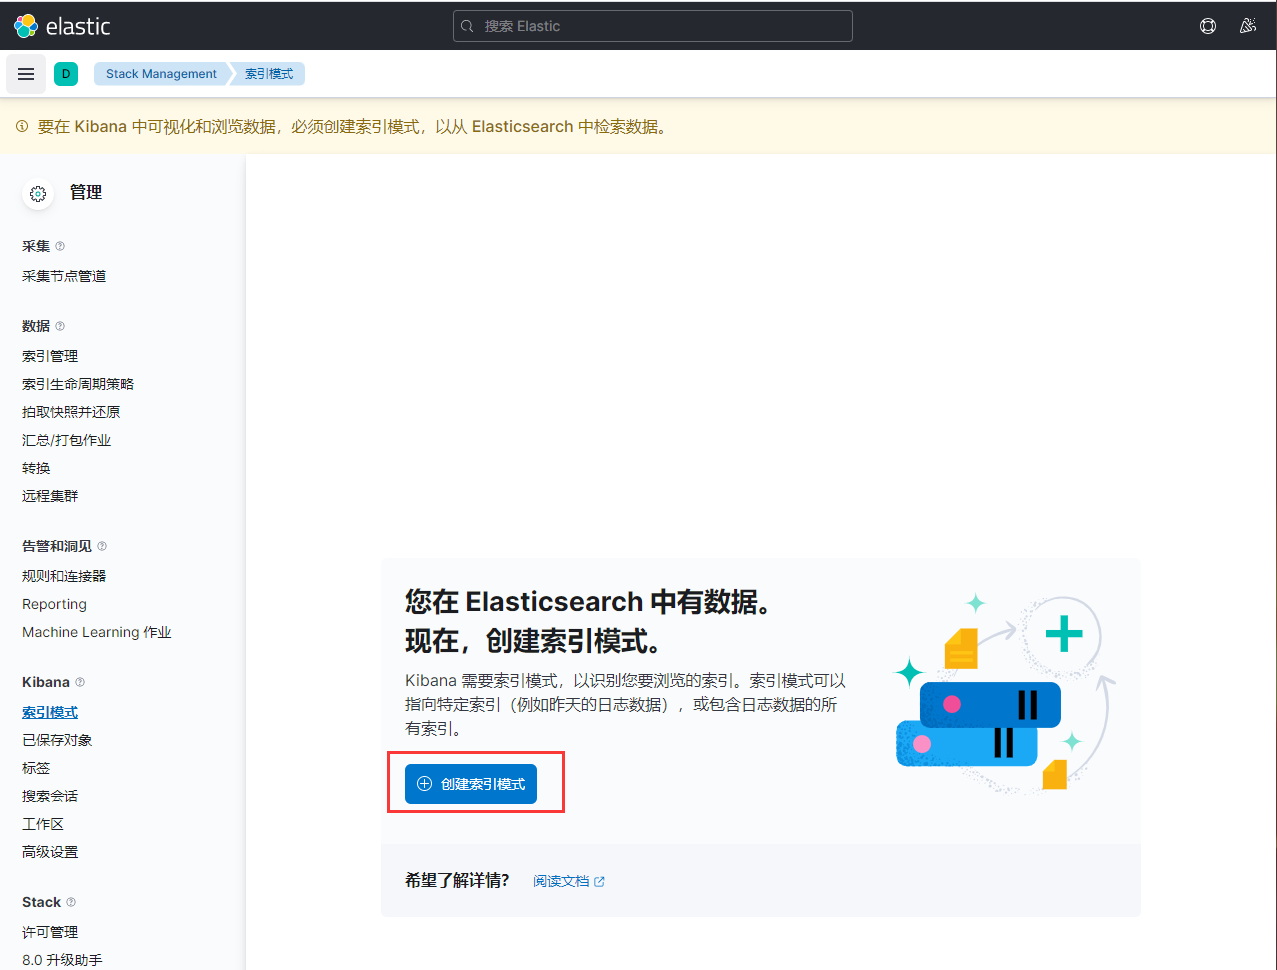Open 8.0 升级助手 sidebar link

62,960
